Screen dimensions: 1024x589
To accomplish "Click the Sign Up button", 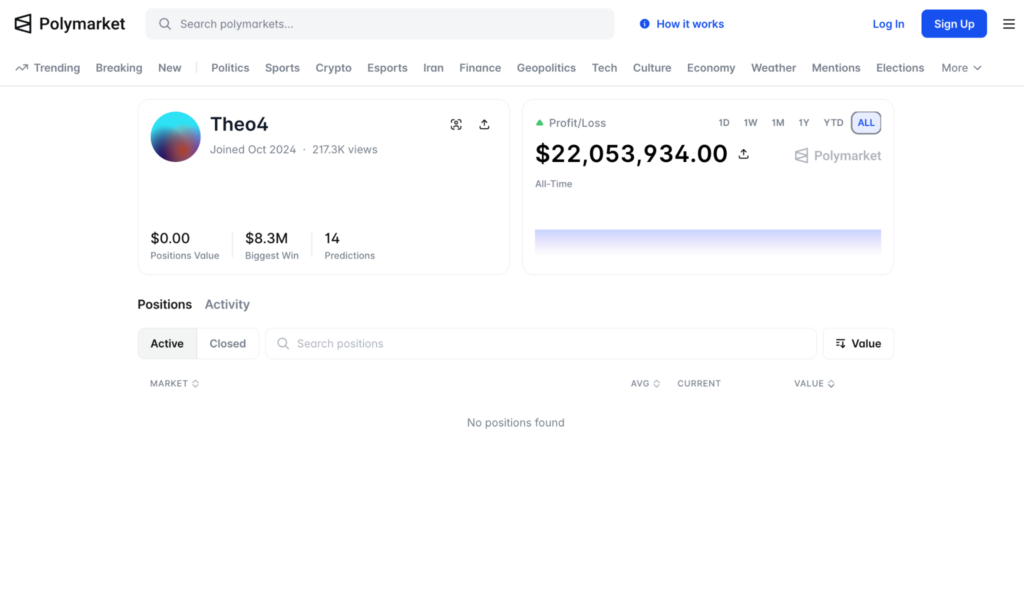I will 954,24.
